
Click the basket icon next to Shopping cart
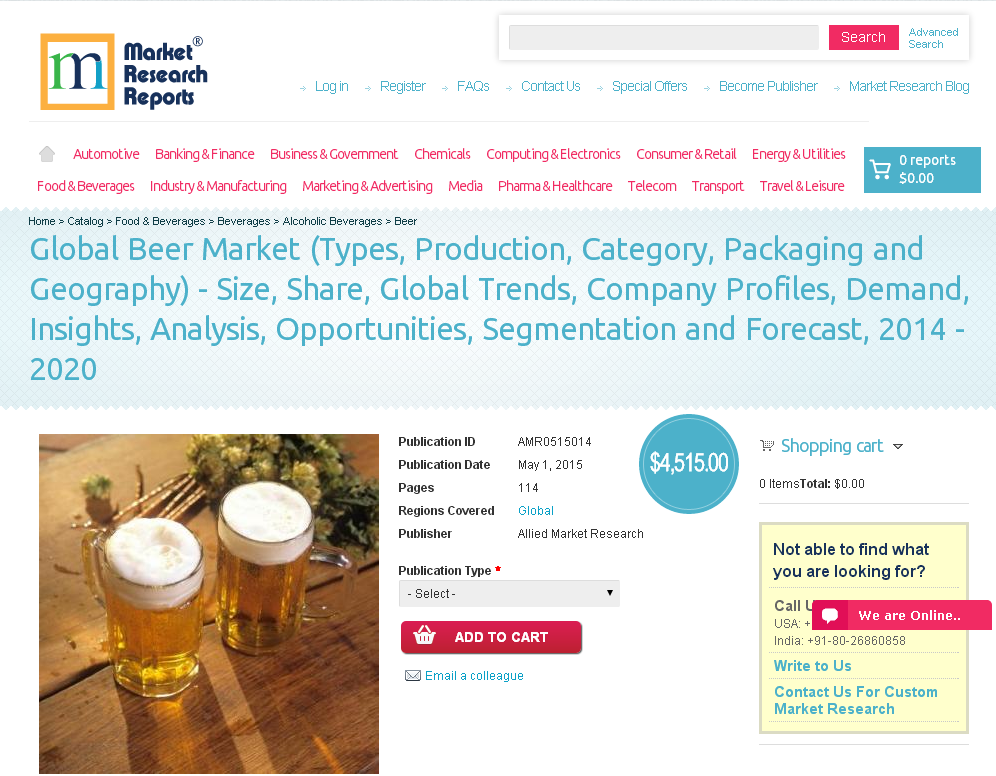click(767, 445)
